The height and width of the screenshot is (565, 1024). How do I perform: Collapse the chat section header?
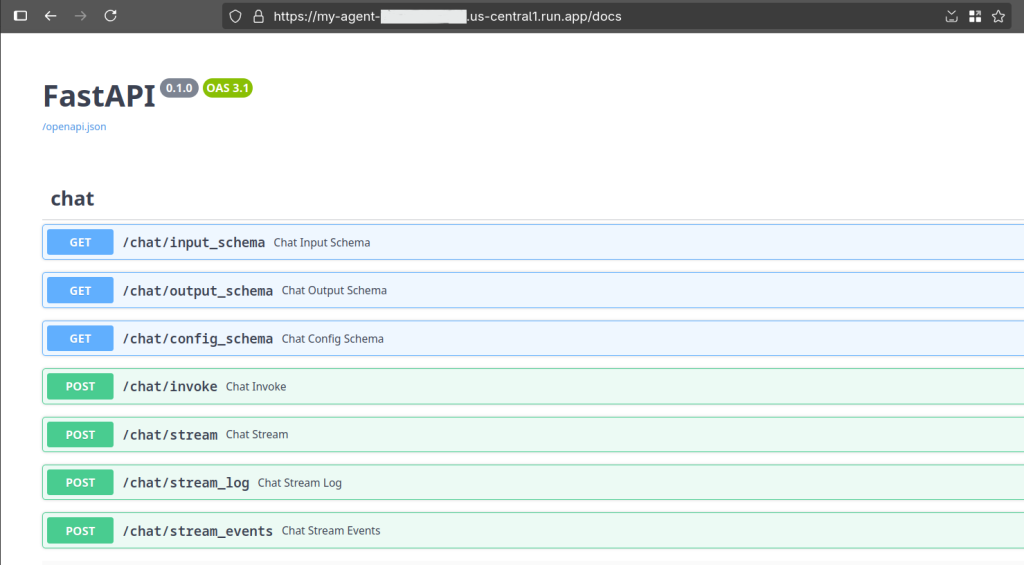point(533,199)
